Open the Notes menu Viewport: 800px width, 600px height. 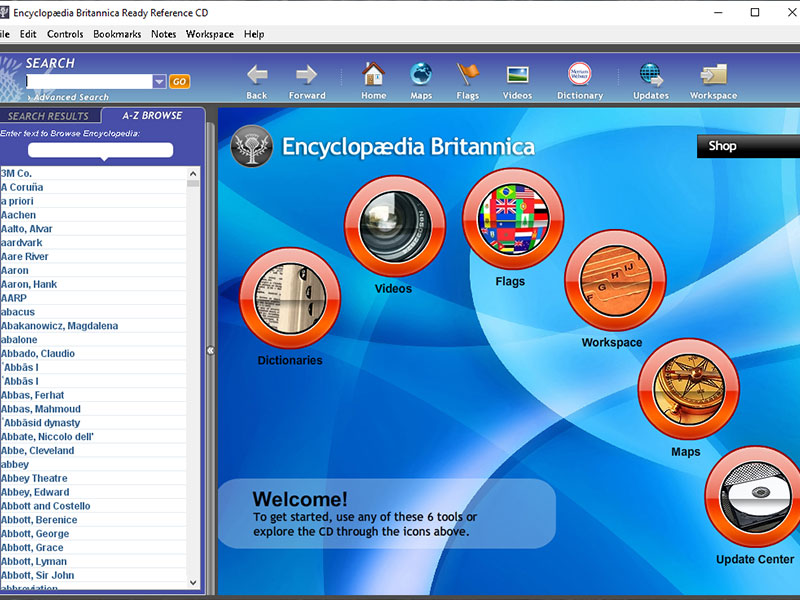pyautogui.click(x=163, y=34)
